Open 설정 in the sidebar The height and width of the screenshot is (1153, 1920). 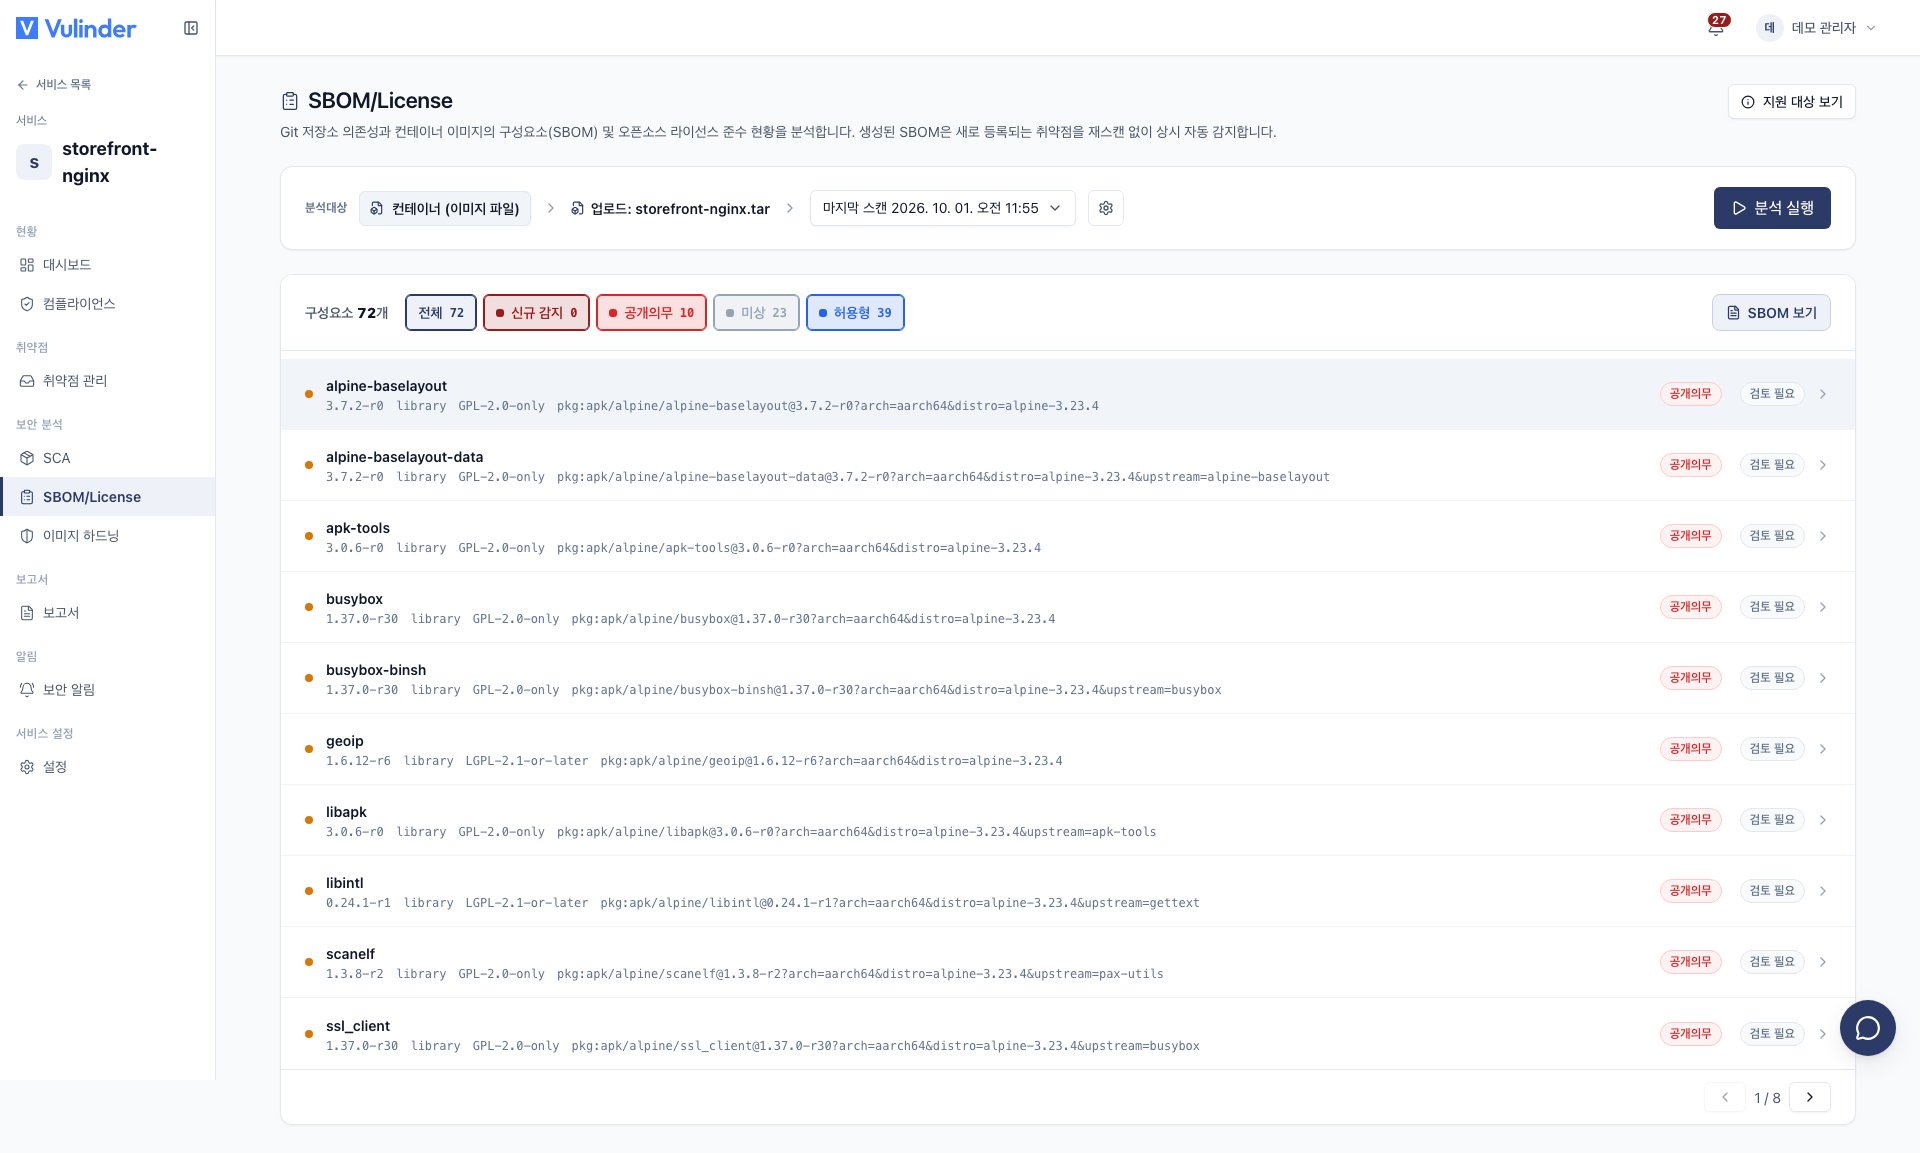(107, 767)
